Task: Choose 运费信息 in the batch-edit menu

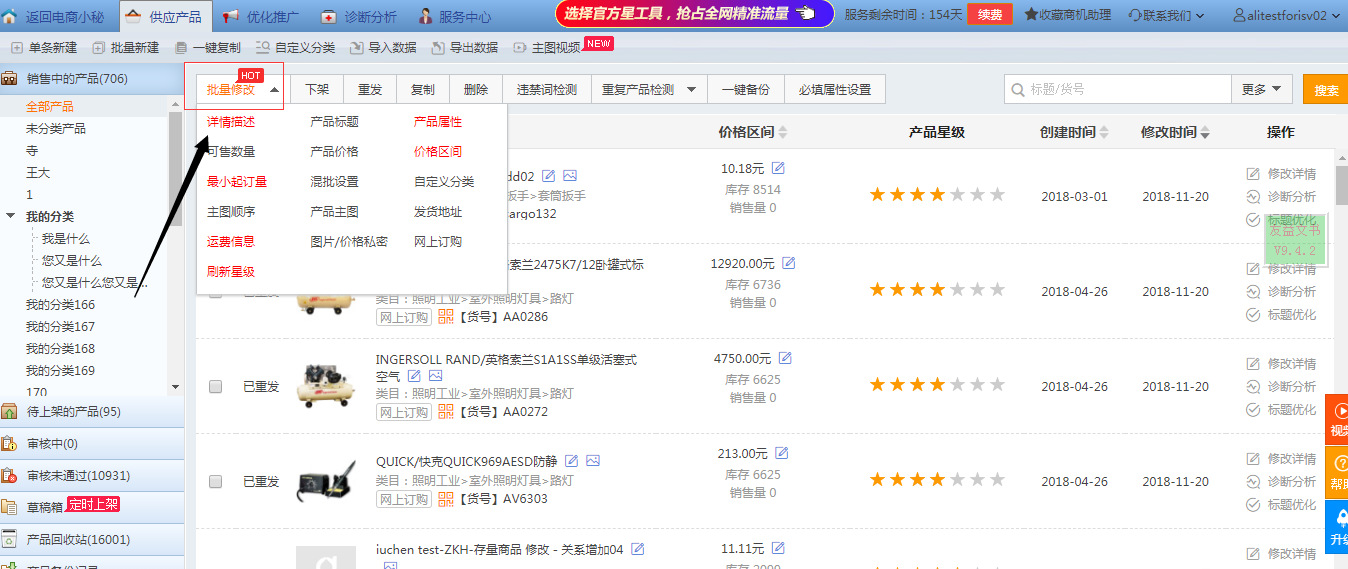Action: point(231,242)
